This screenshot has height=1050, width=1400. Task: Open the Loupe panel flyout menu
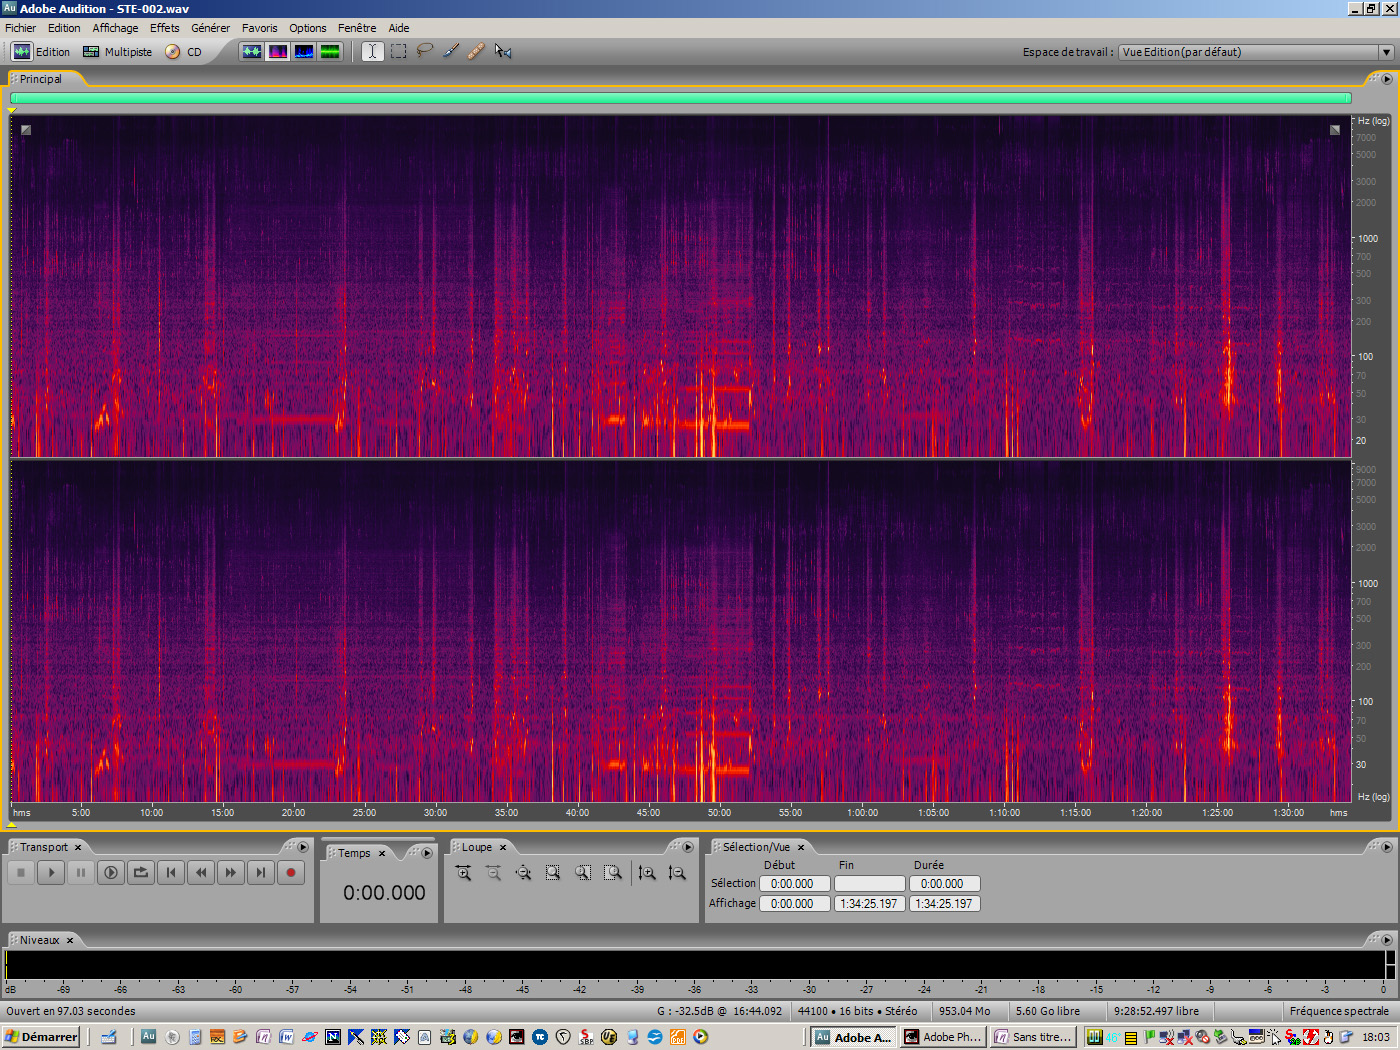coord(688,846)
